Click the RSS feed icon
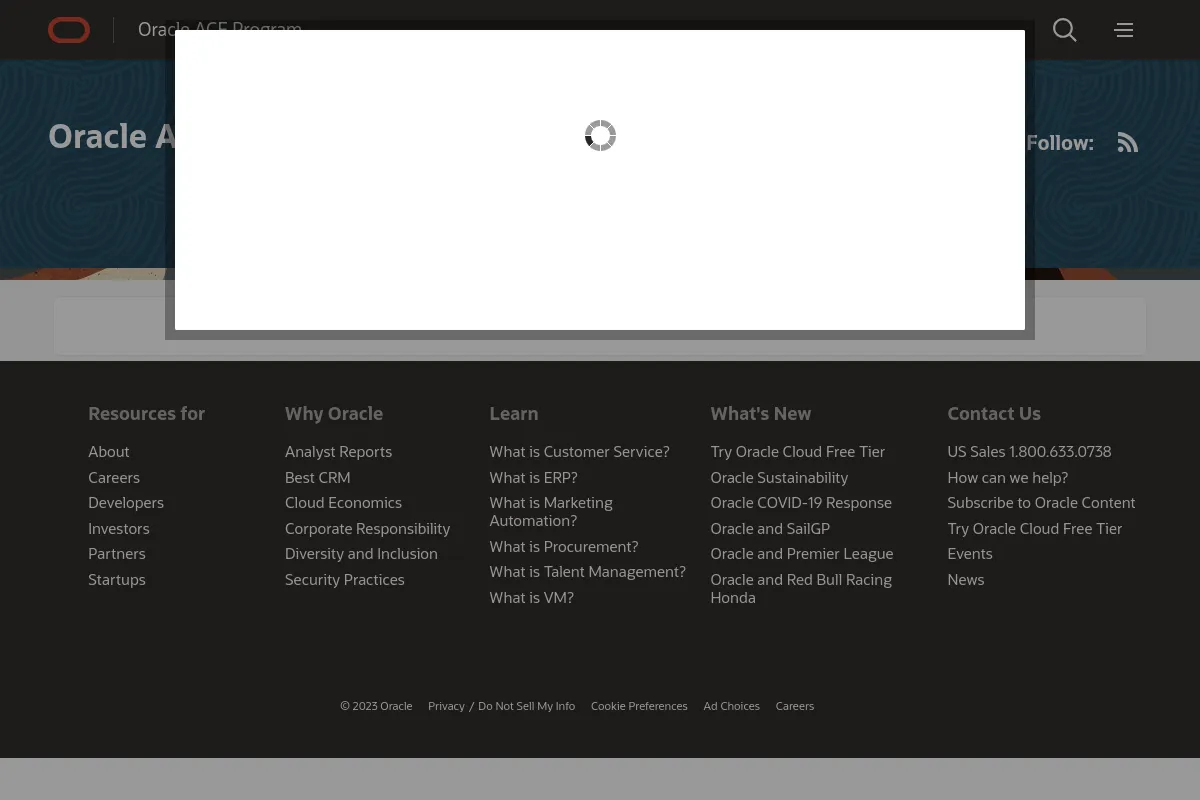 click(x=1128, y=143)
